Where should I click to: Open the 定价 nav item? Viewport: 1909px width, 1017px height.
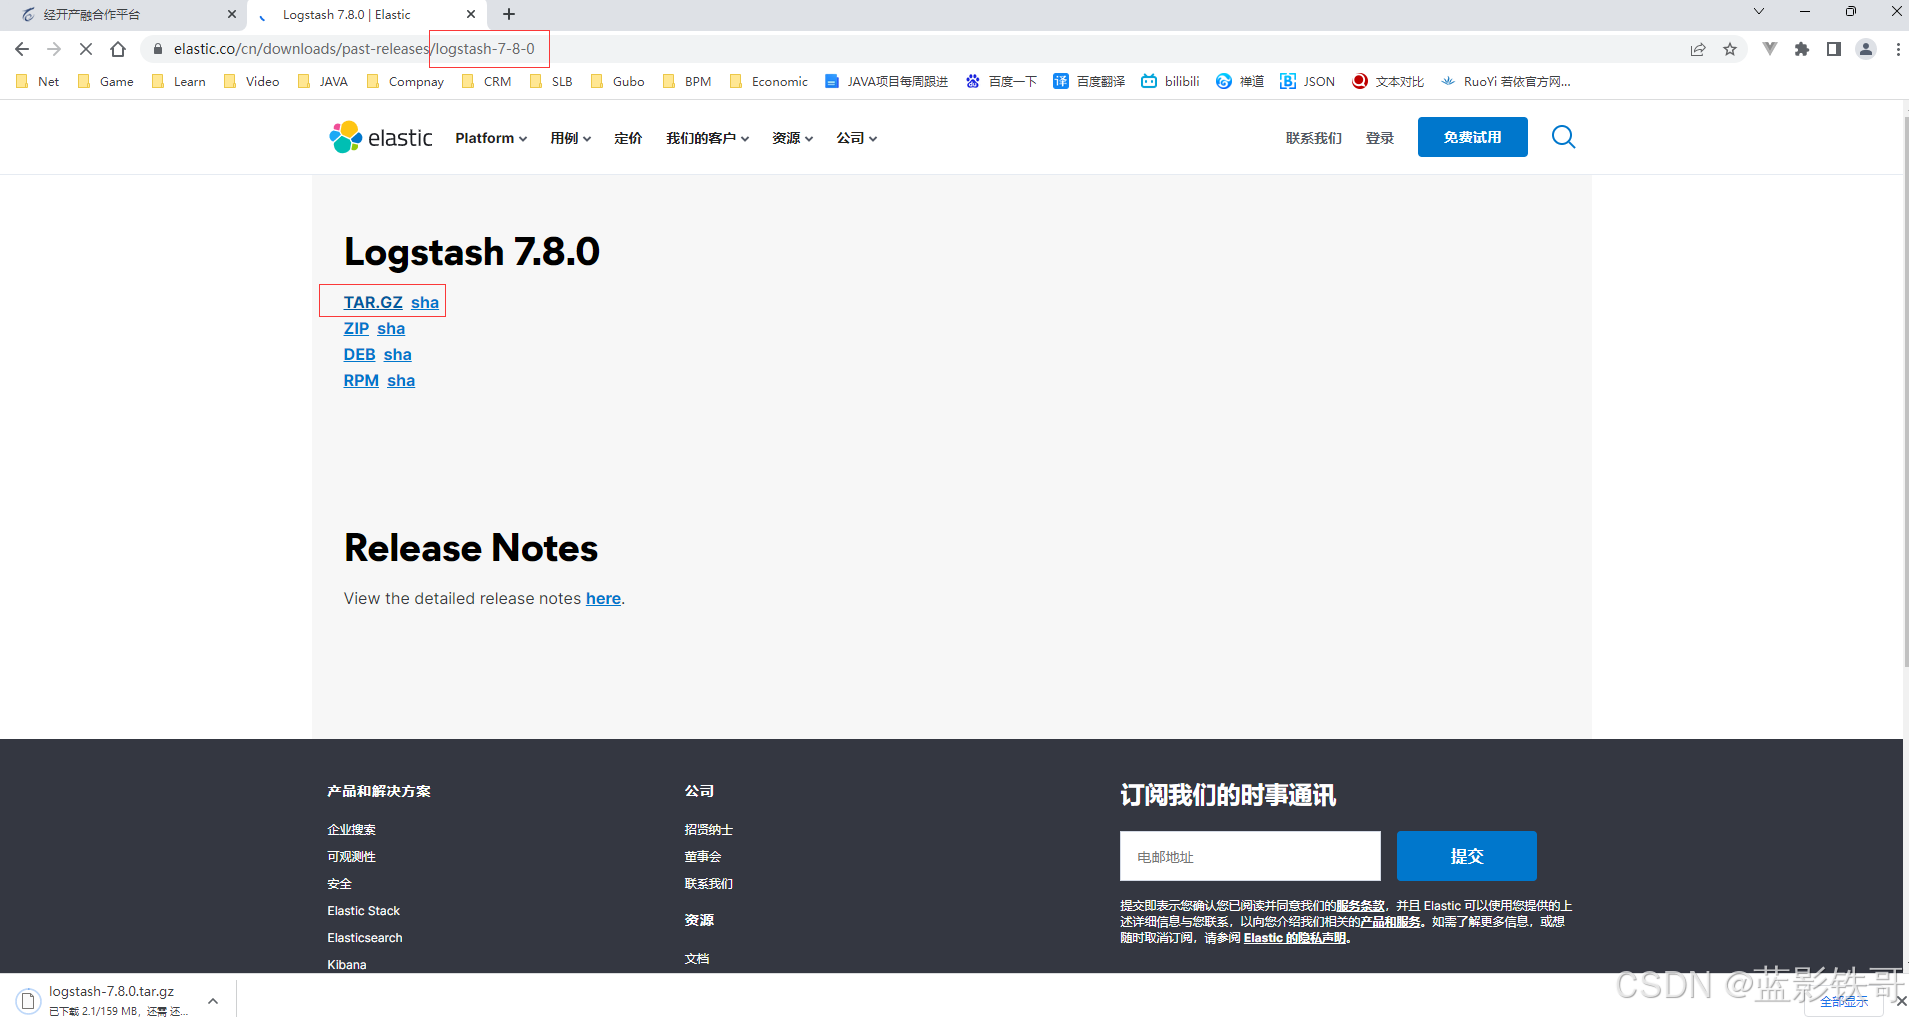(628, 138)
